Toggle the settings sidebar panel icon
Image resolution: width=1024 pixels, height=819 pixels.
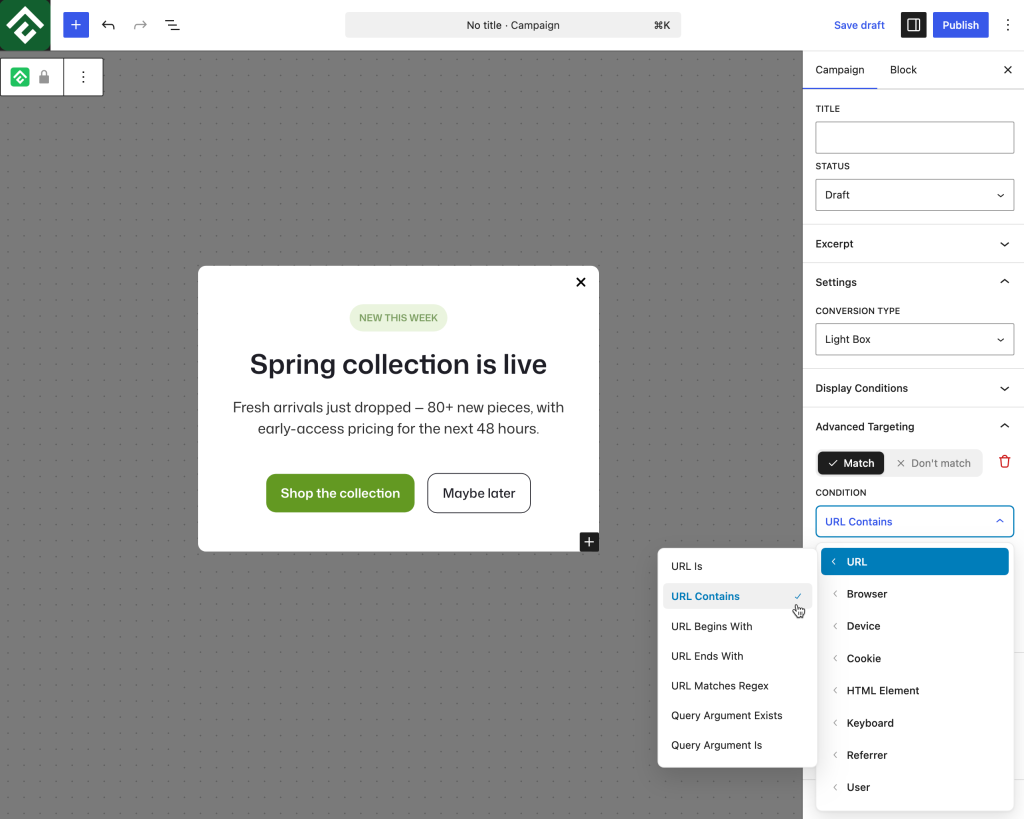click(x=913, y=25)
